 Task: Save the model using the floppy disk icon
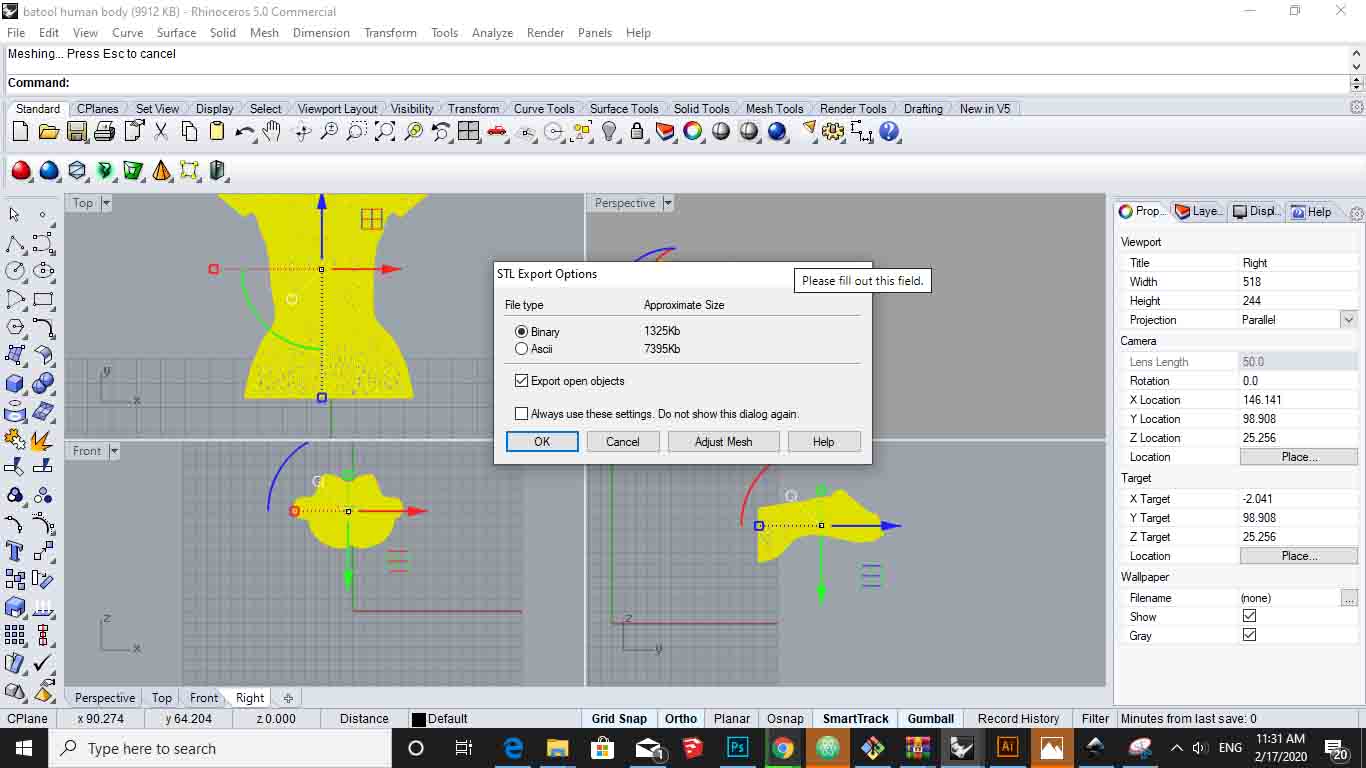(x=76, y=131)
